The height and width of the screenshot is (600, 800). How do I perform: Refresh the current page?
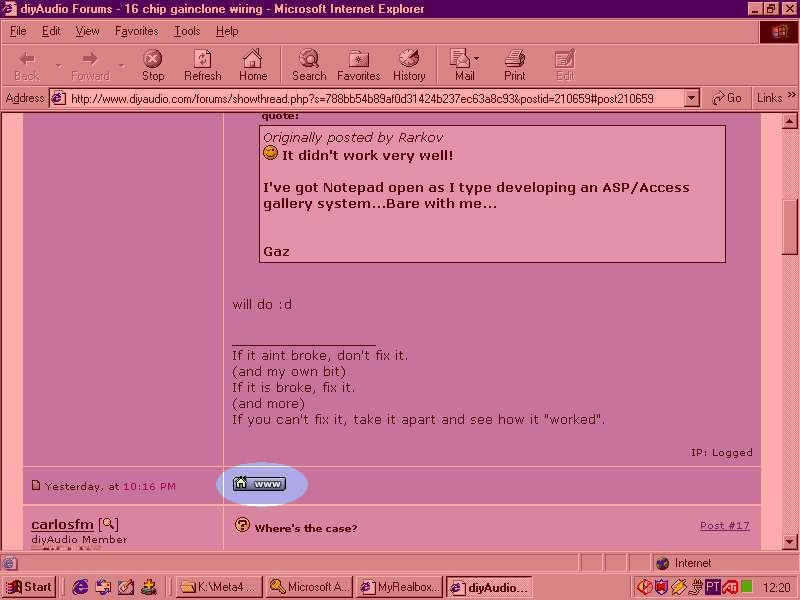(203, 65)
